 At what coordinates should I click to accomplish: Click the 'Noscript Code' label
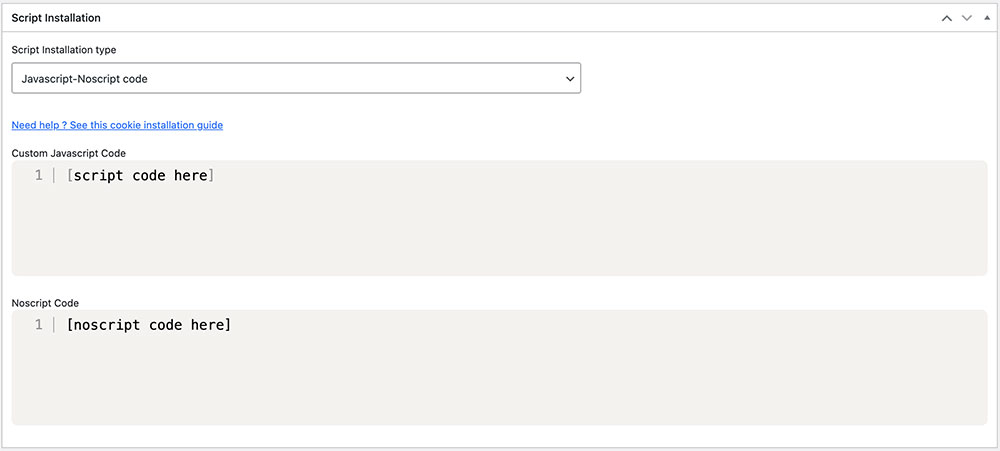tap(45, 302)
